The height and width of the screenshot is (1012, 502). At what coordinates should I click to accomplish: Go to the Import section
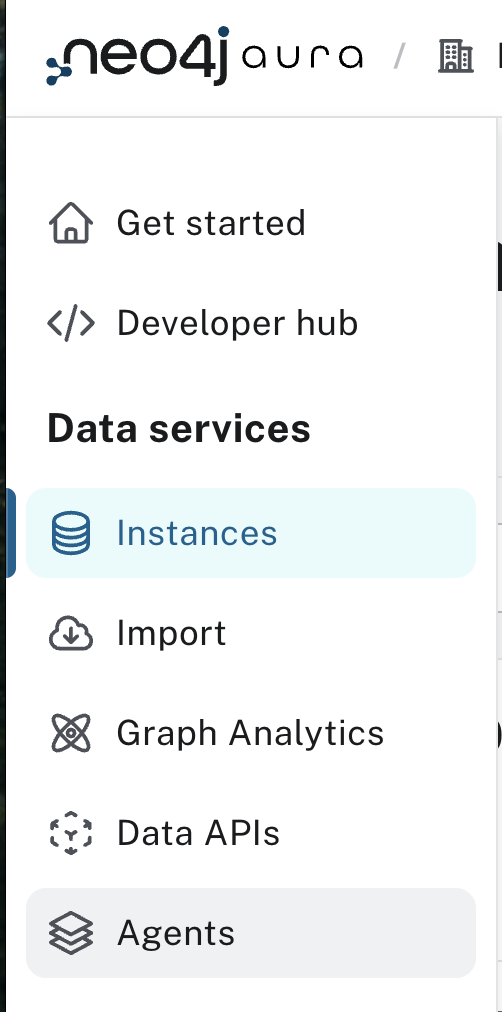point(250,633)
